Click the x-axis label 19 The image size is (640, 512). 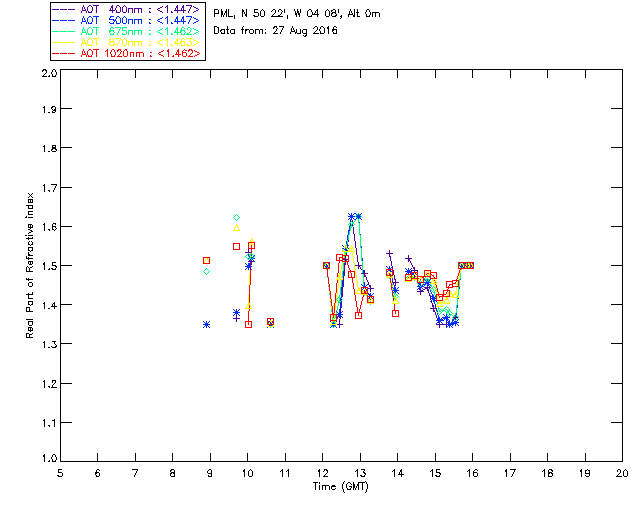point(585,473)
